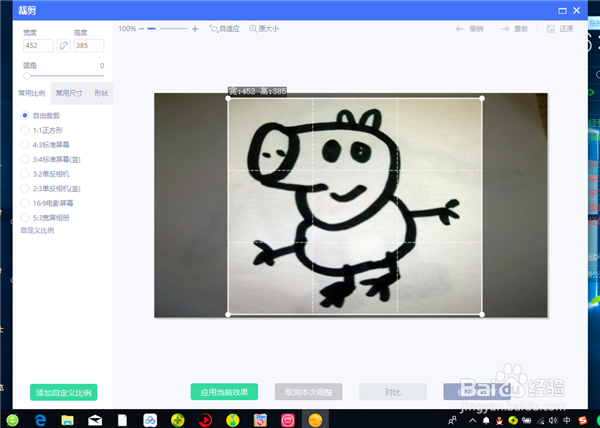Close the 裁剪 crop window
Viewport: 600px width, 428px height.
[577, 10]
